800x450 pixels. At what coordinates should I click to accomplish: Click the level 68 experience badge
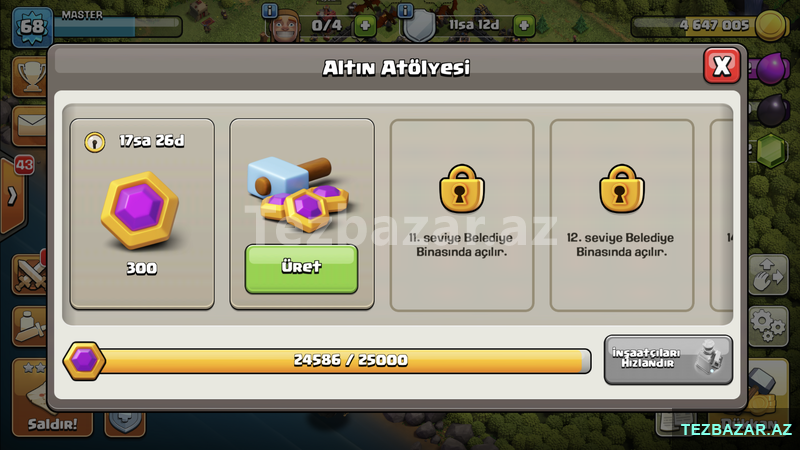tap(33, 27)
